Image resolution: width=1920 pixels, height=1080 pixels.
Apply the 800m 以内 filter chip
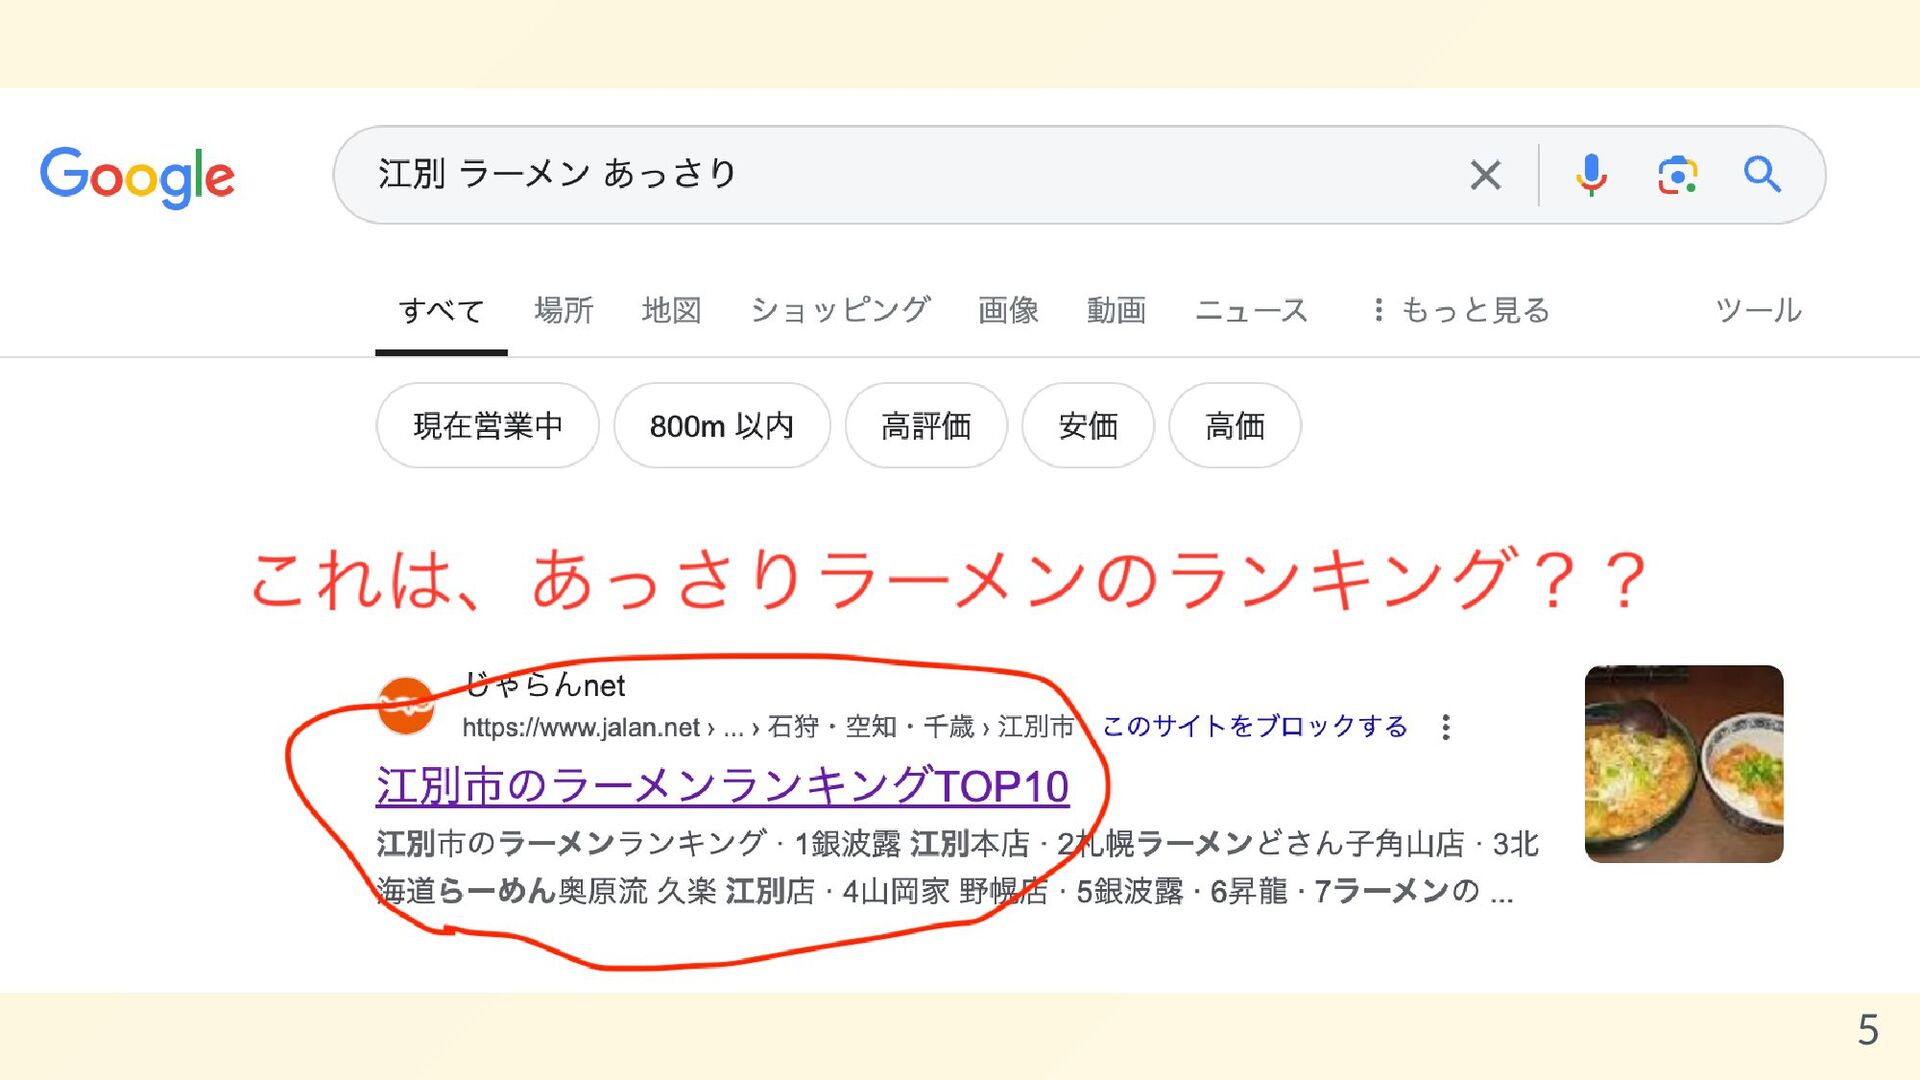click(722, 426)
